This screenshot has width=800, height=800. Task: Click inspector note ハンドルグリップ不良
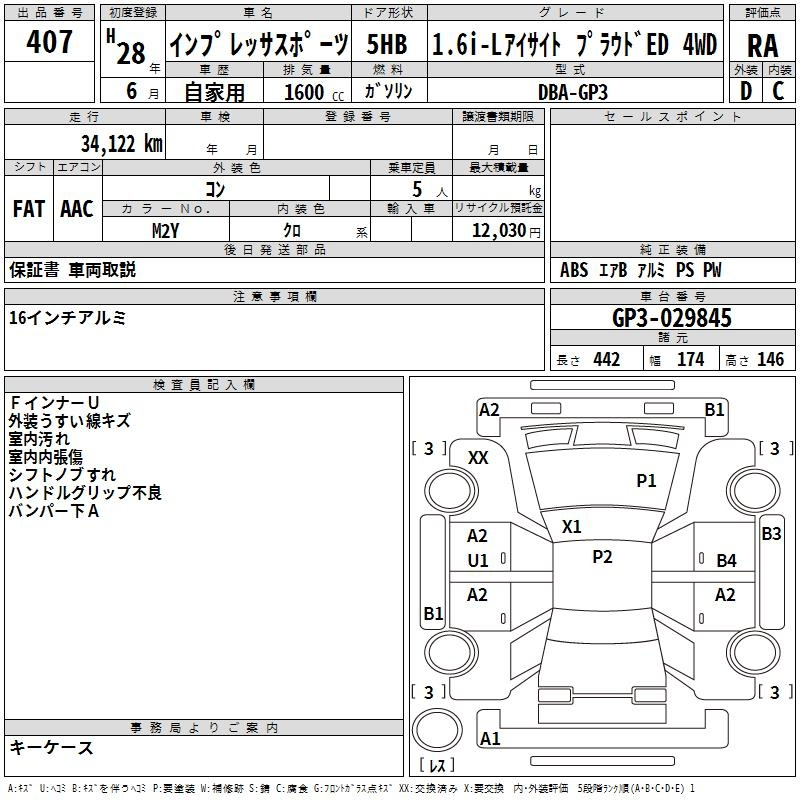click(x=85, y=492)
